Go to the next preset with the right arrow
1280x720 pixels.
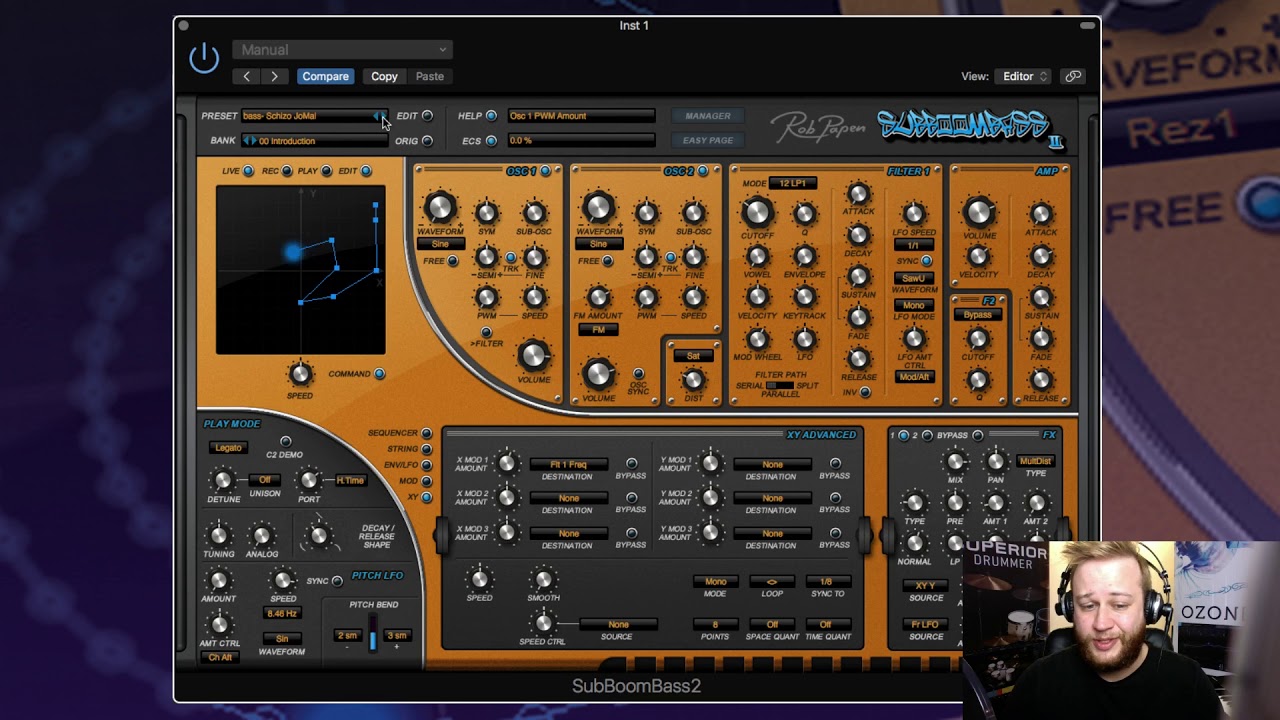(x=274, y=76)
